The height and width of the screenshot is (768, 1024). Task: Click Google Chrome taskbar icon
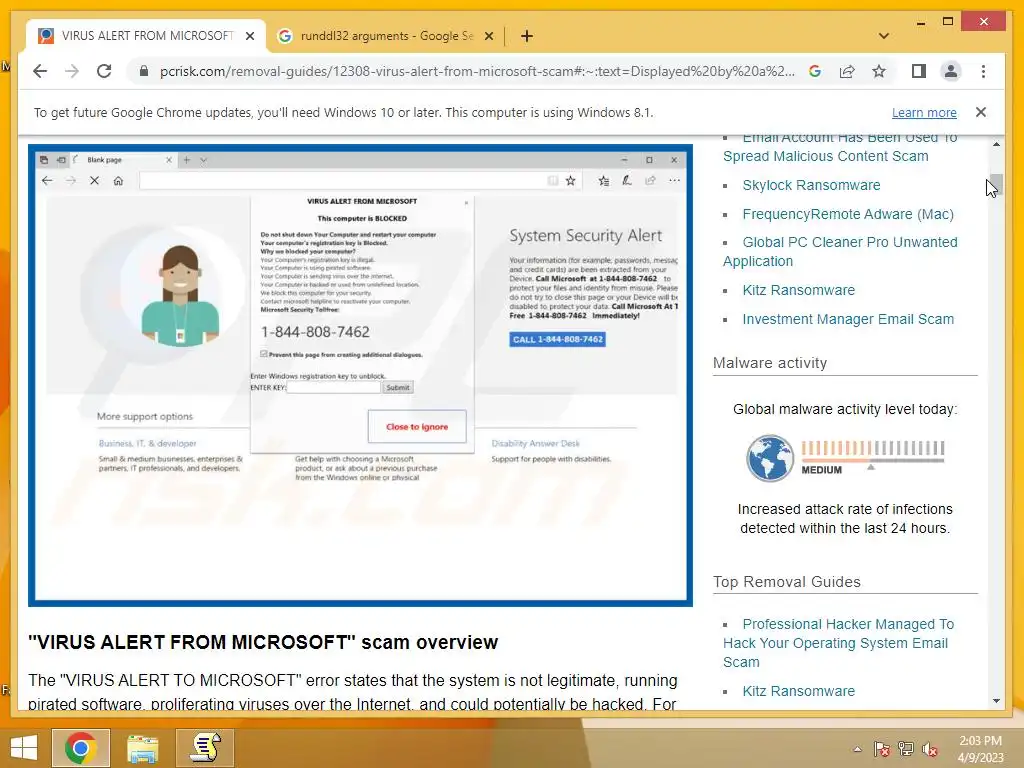coord(81,748)
